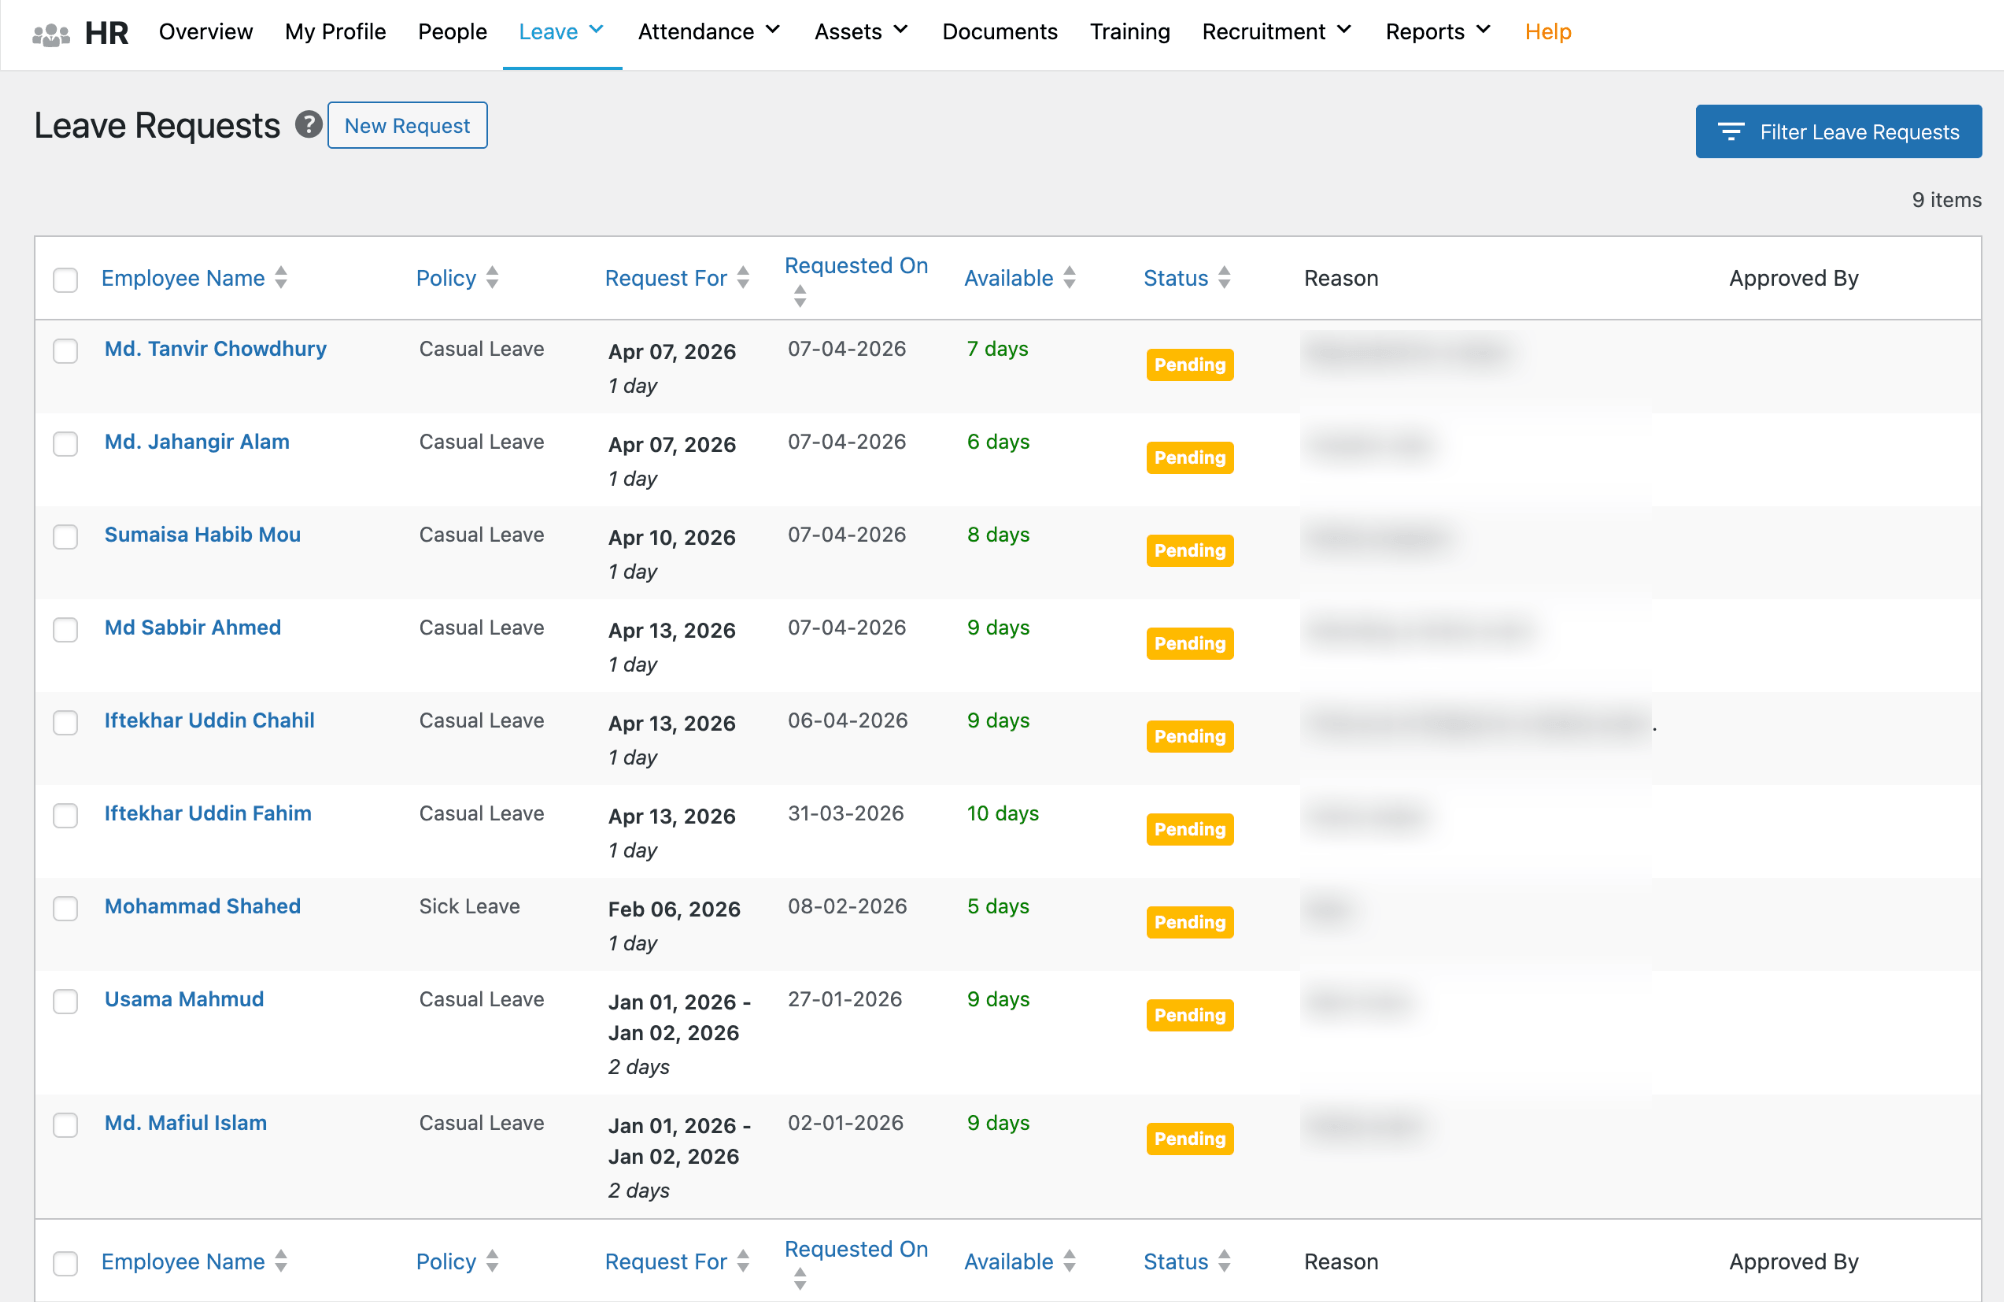Viewport: 2004px width, 1302px height.
Task: Sort by Status column arrows in header
Action: coord(1225,278)
